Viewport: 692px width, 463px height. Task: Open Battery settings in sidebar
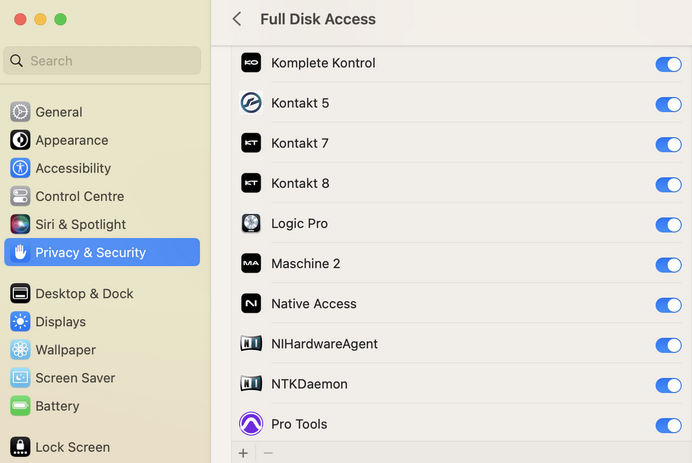pos(102,406)
